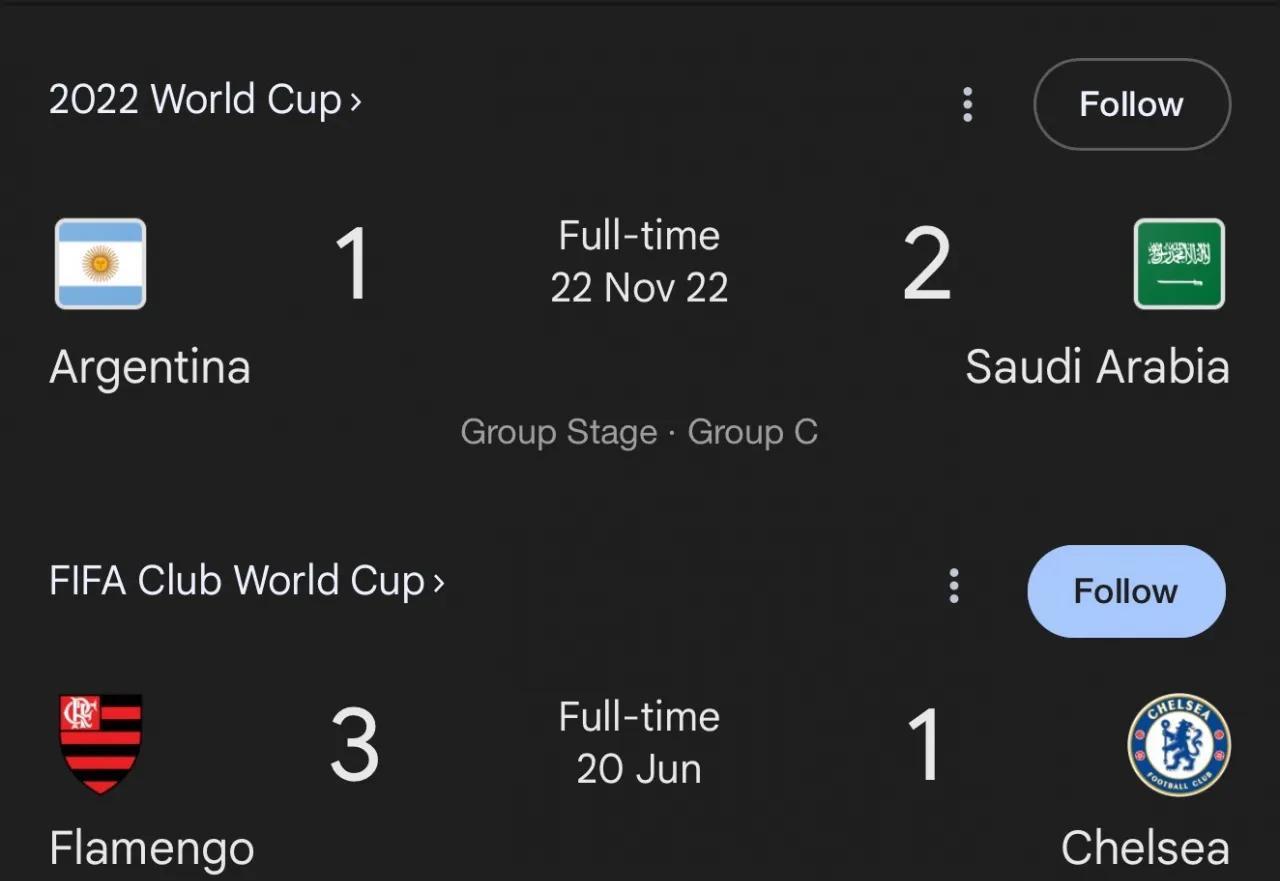Open the Full-time 20 Jun match details
Screen dimensions: 1280x881
coord(639,742)
